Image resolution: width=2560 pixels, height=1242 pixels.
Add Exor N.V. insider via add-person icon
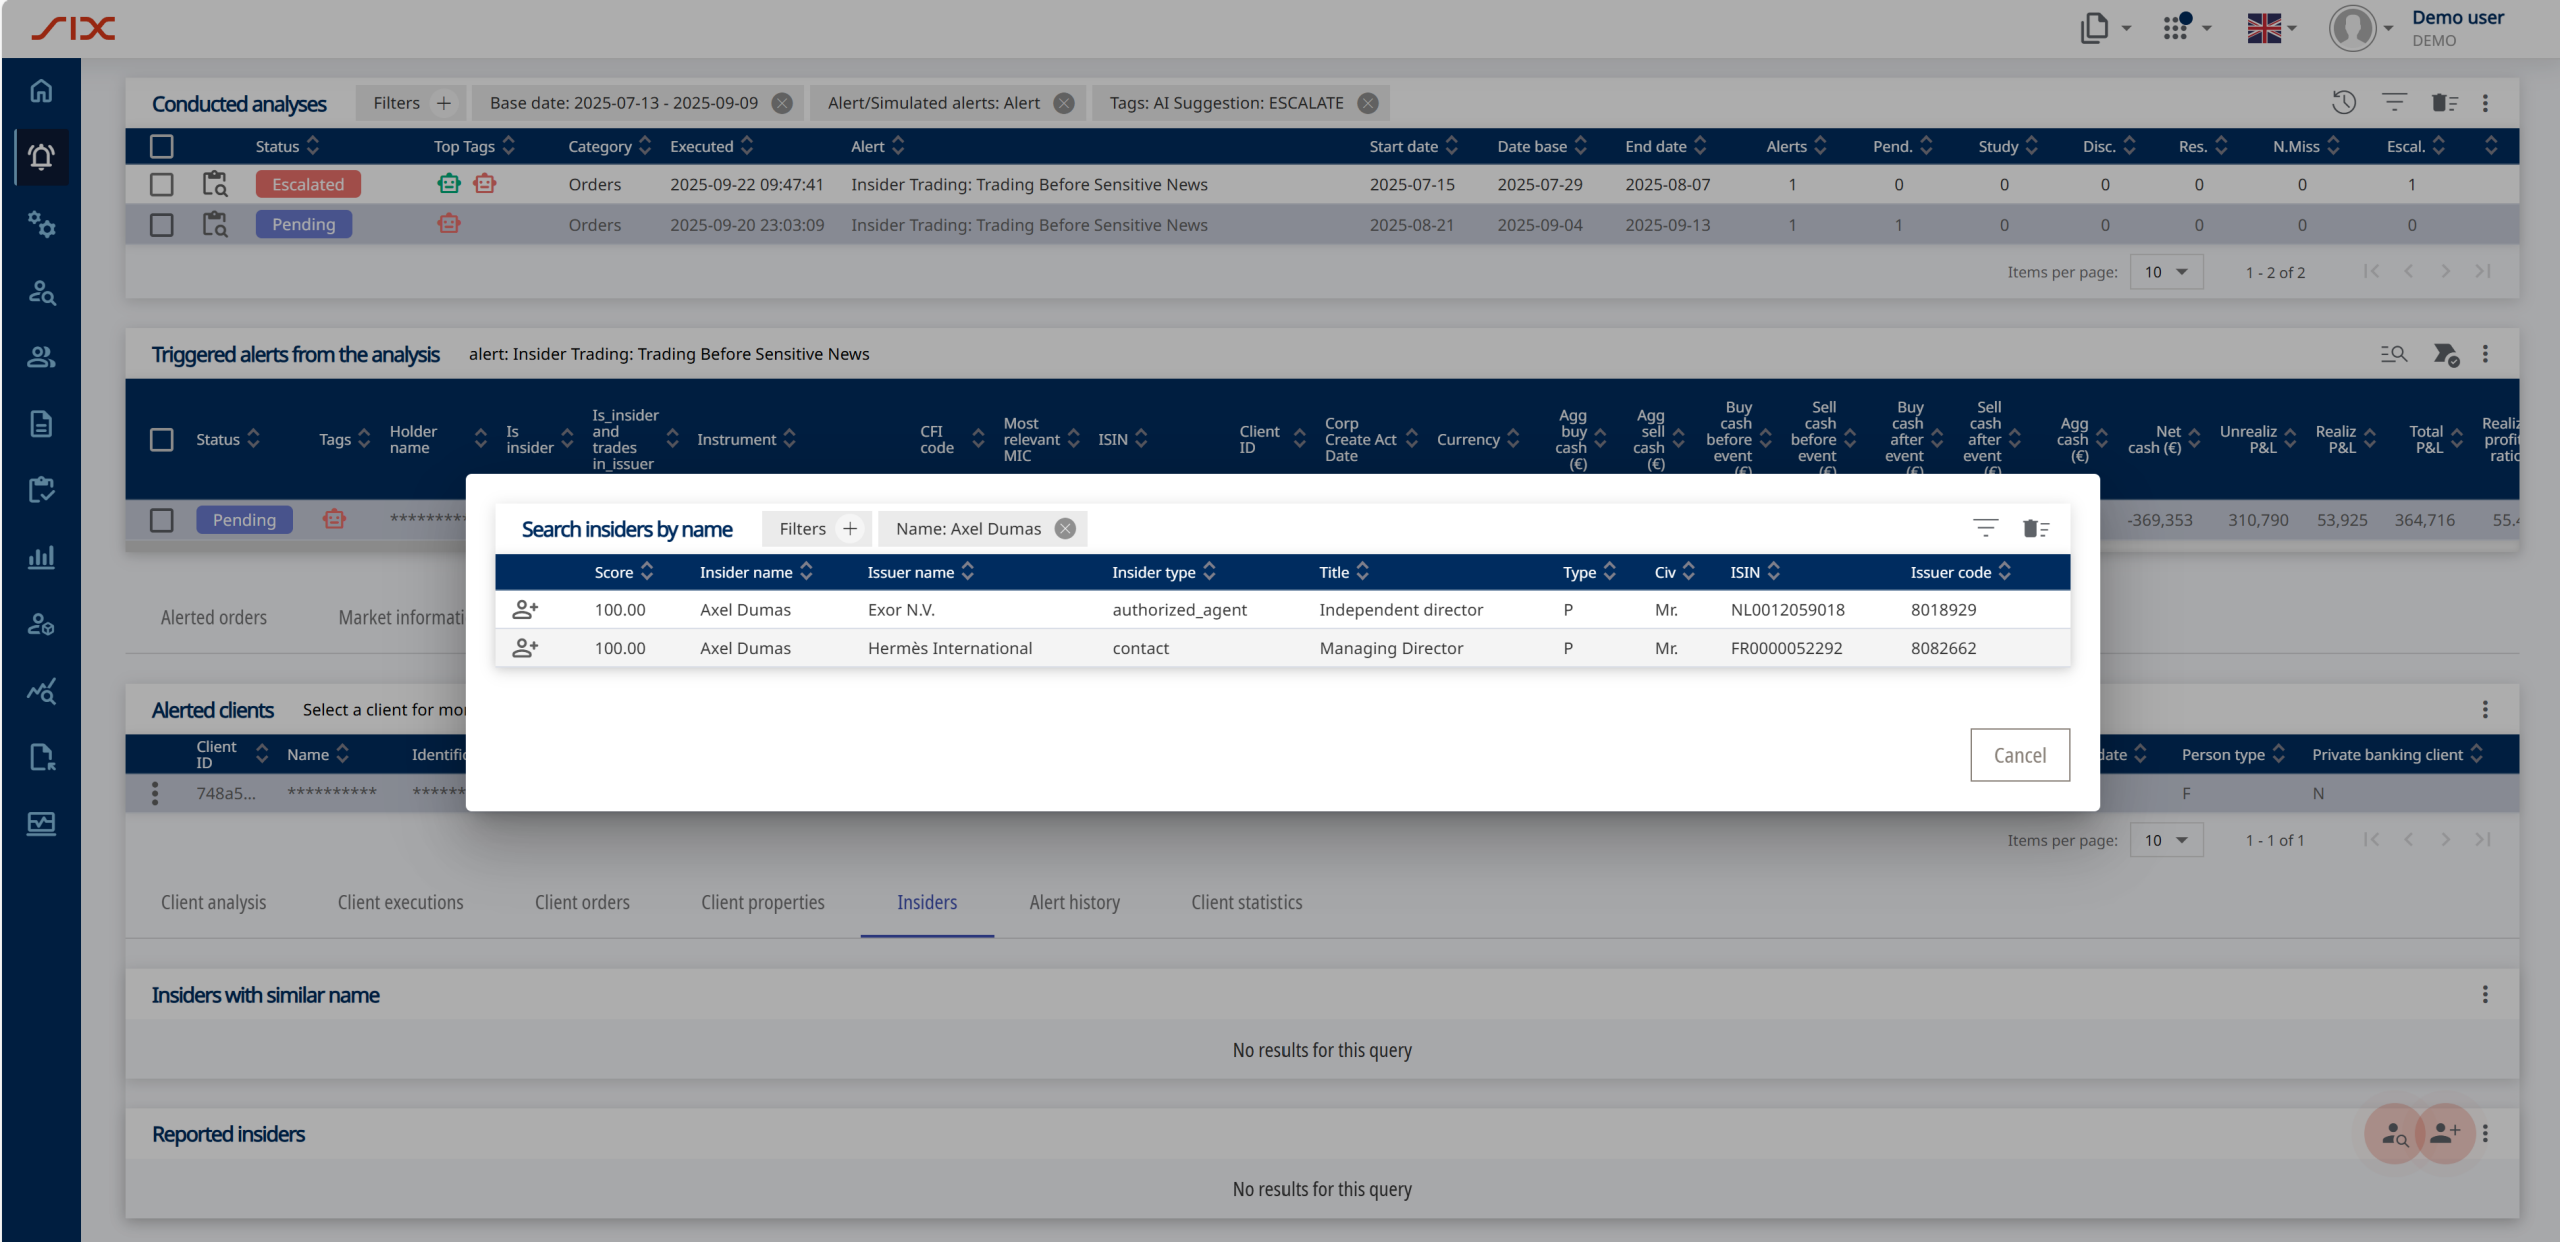(x=525, y=609)
